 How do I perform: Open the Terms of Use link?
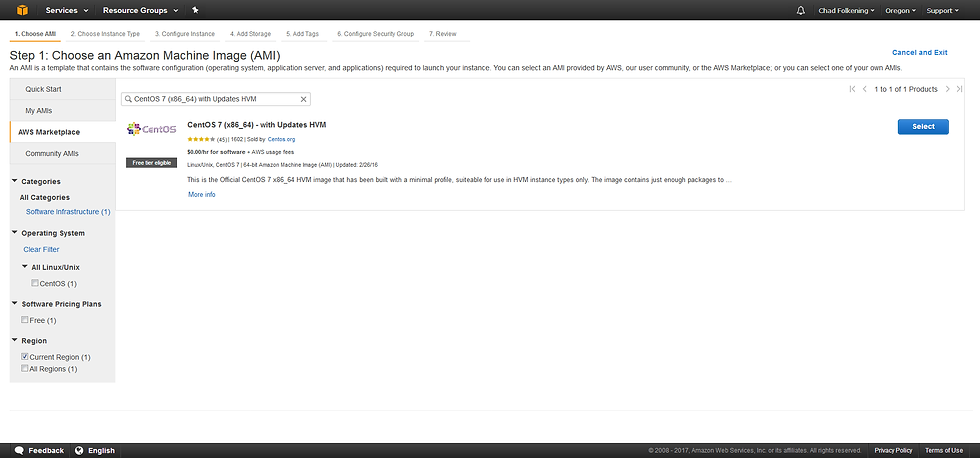[x=944, y=451]
